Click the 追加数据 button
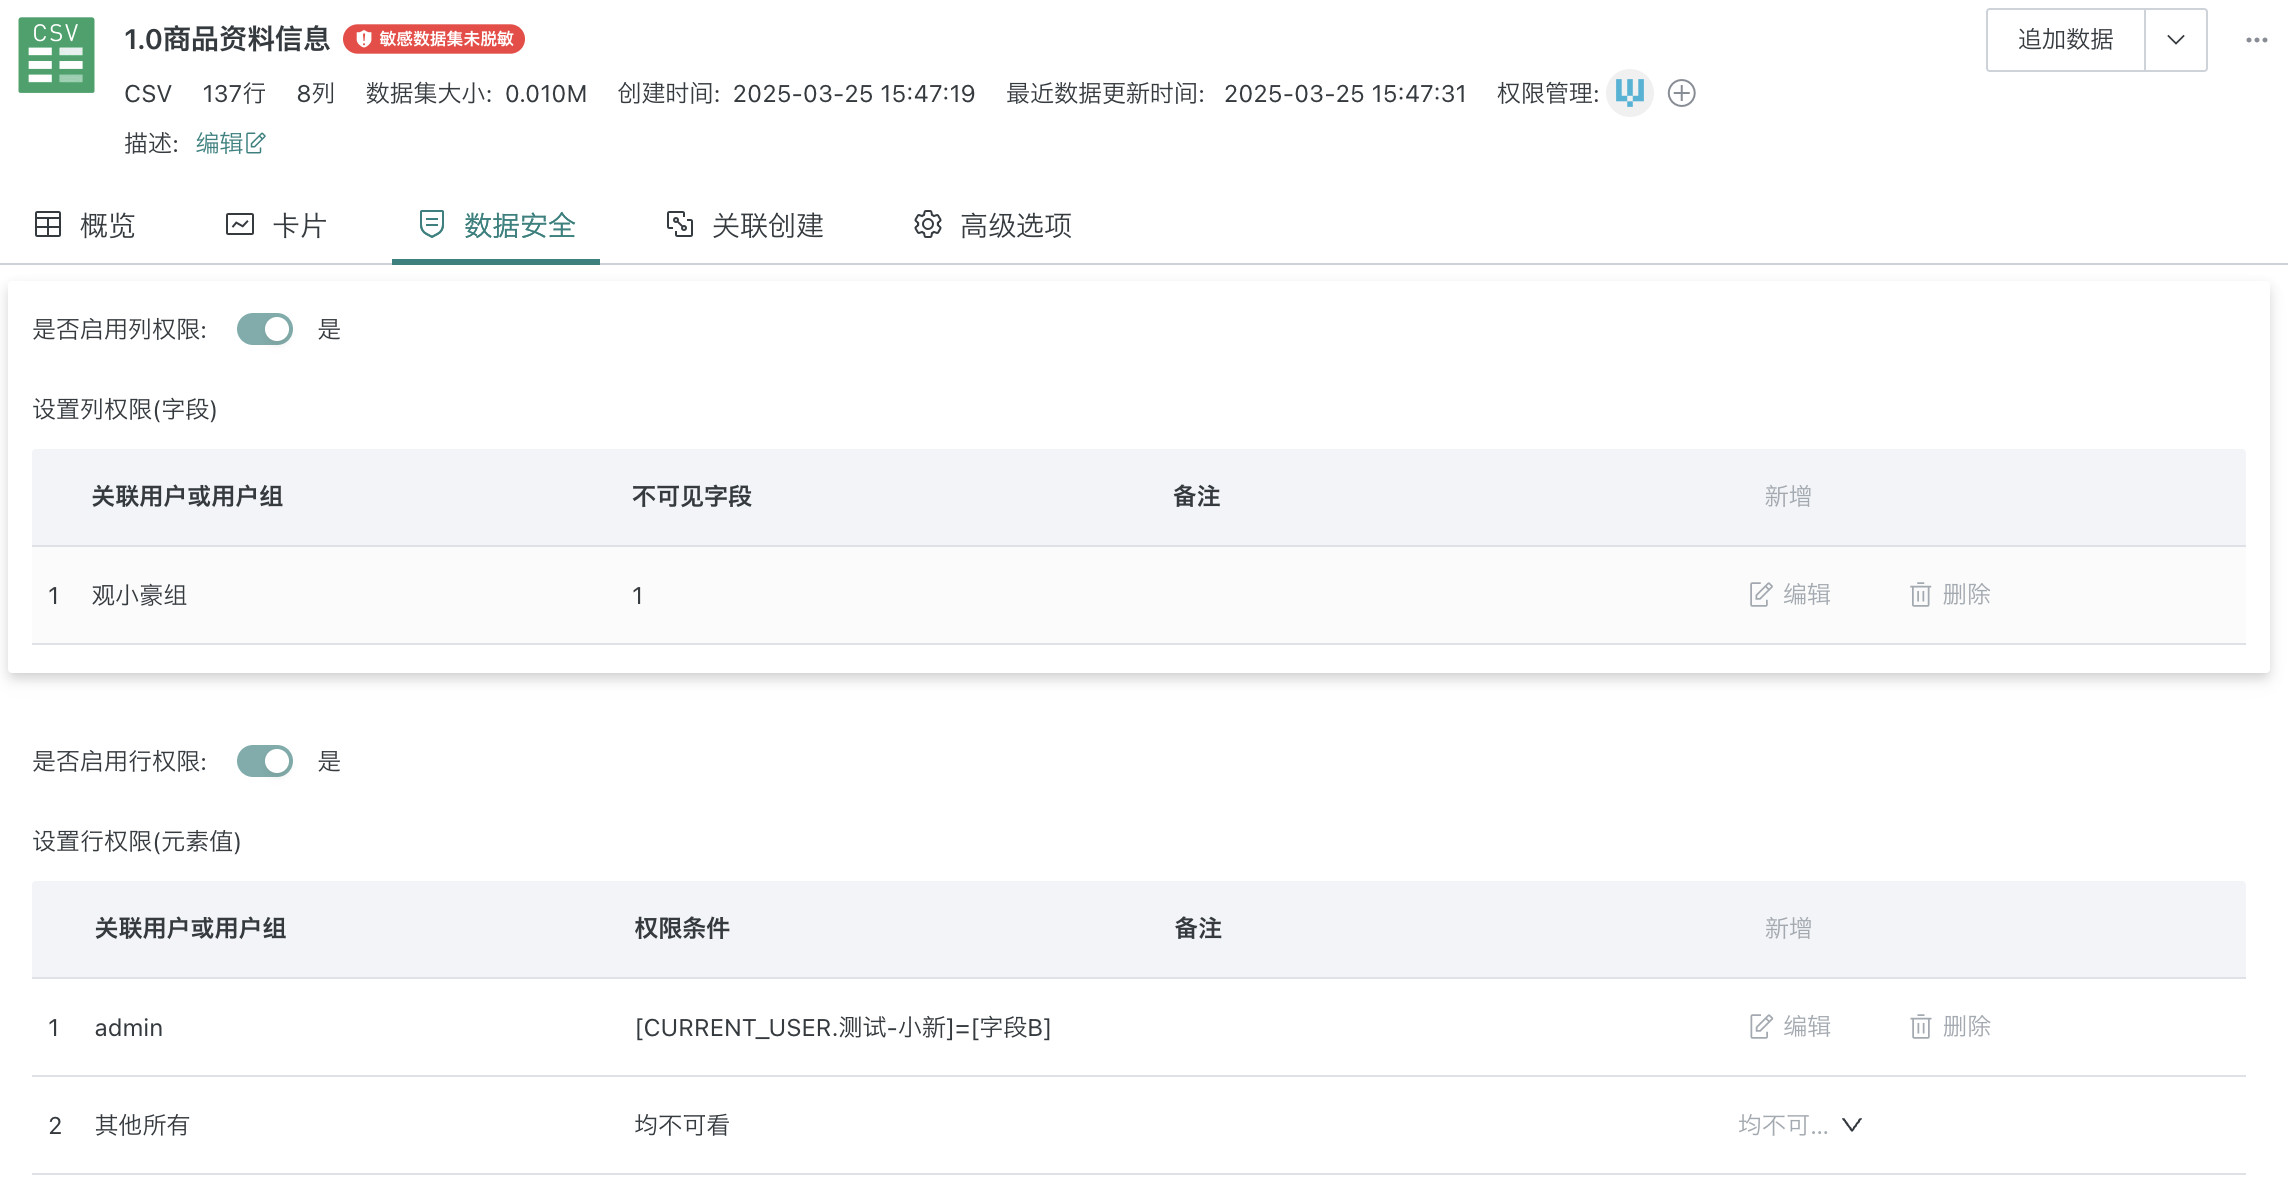The width and height of the screenshot is (2288, 1198). point(2065,40)
